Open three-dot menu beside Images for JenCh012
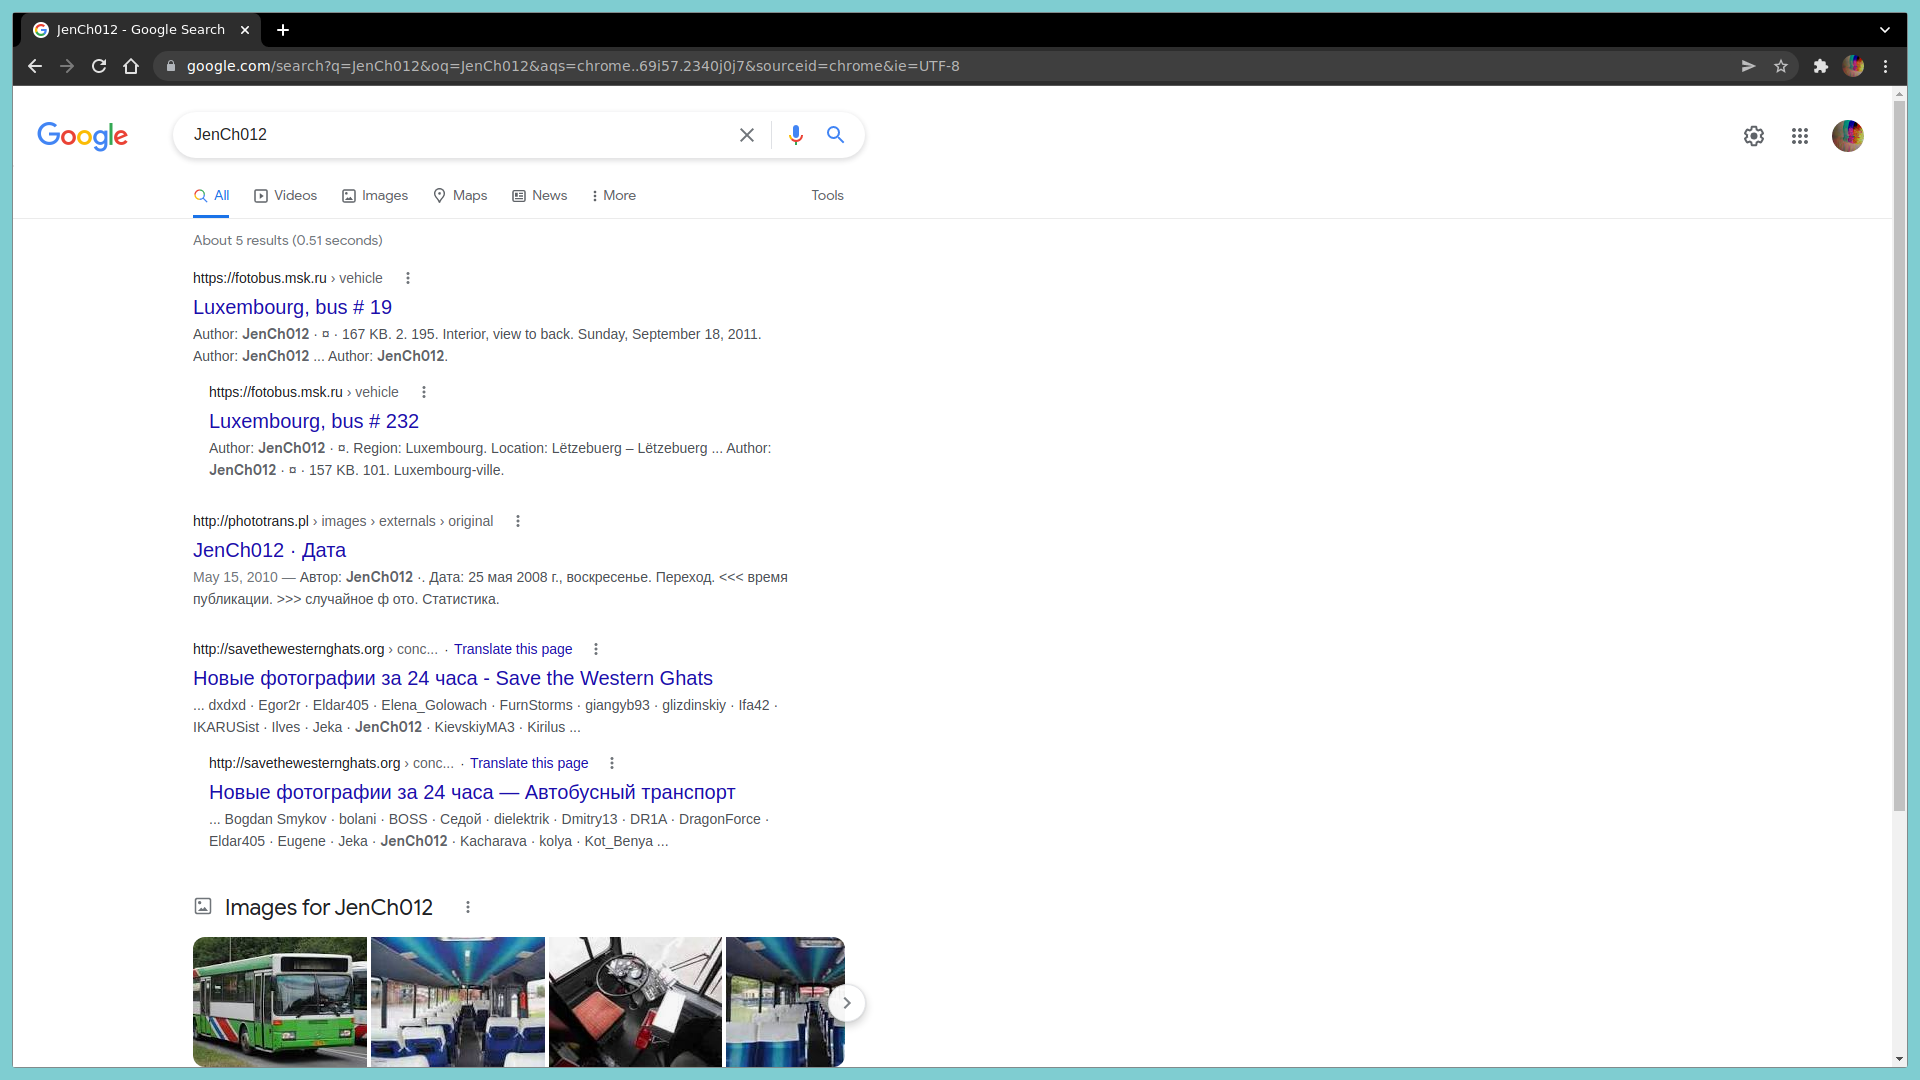 [468, 907]
